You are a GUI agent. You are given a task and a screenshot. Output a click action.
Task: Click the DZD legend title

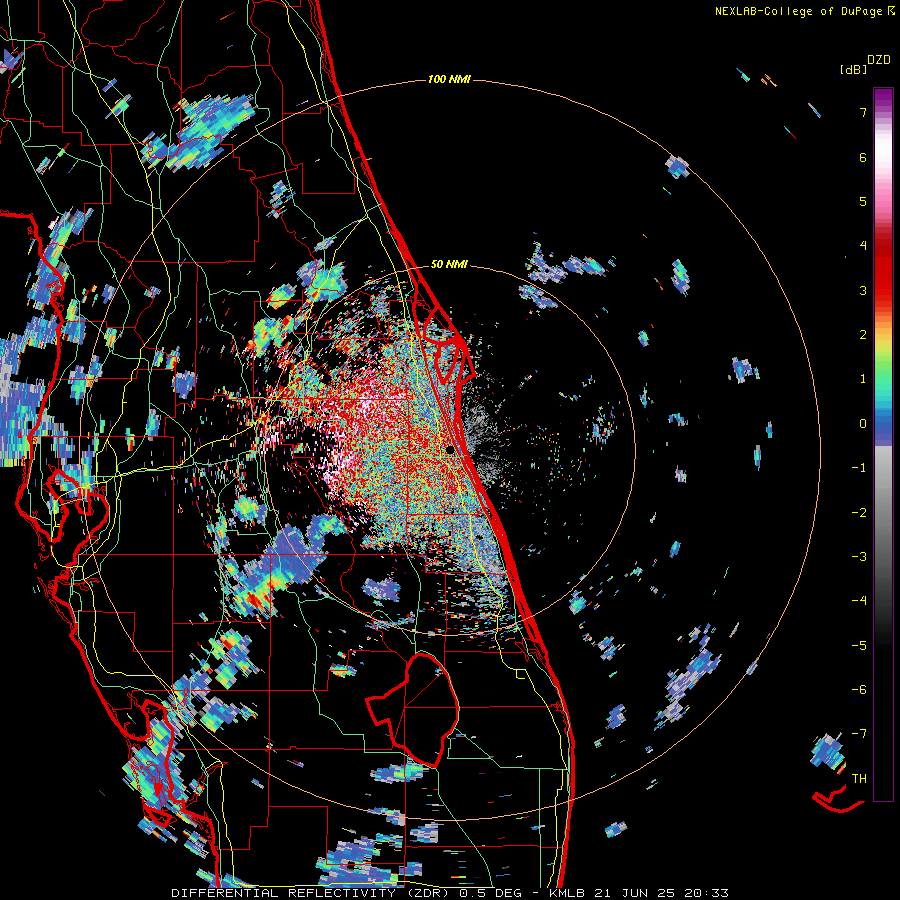(879, 60)
